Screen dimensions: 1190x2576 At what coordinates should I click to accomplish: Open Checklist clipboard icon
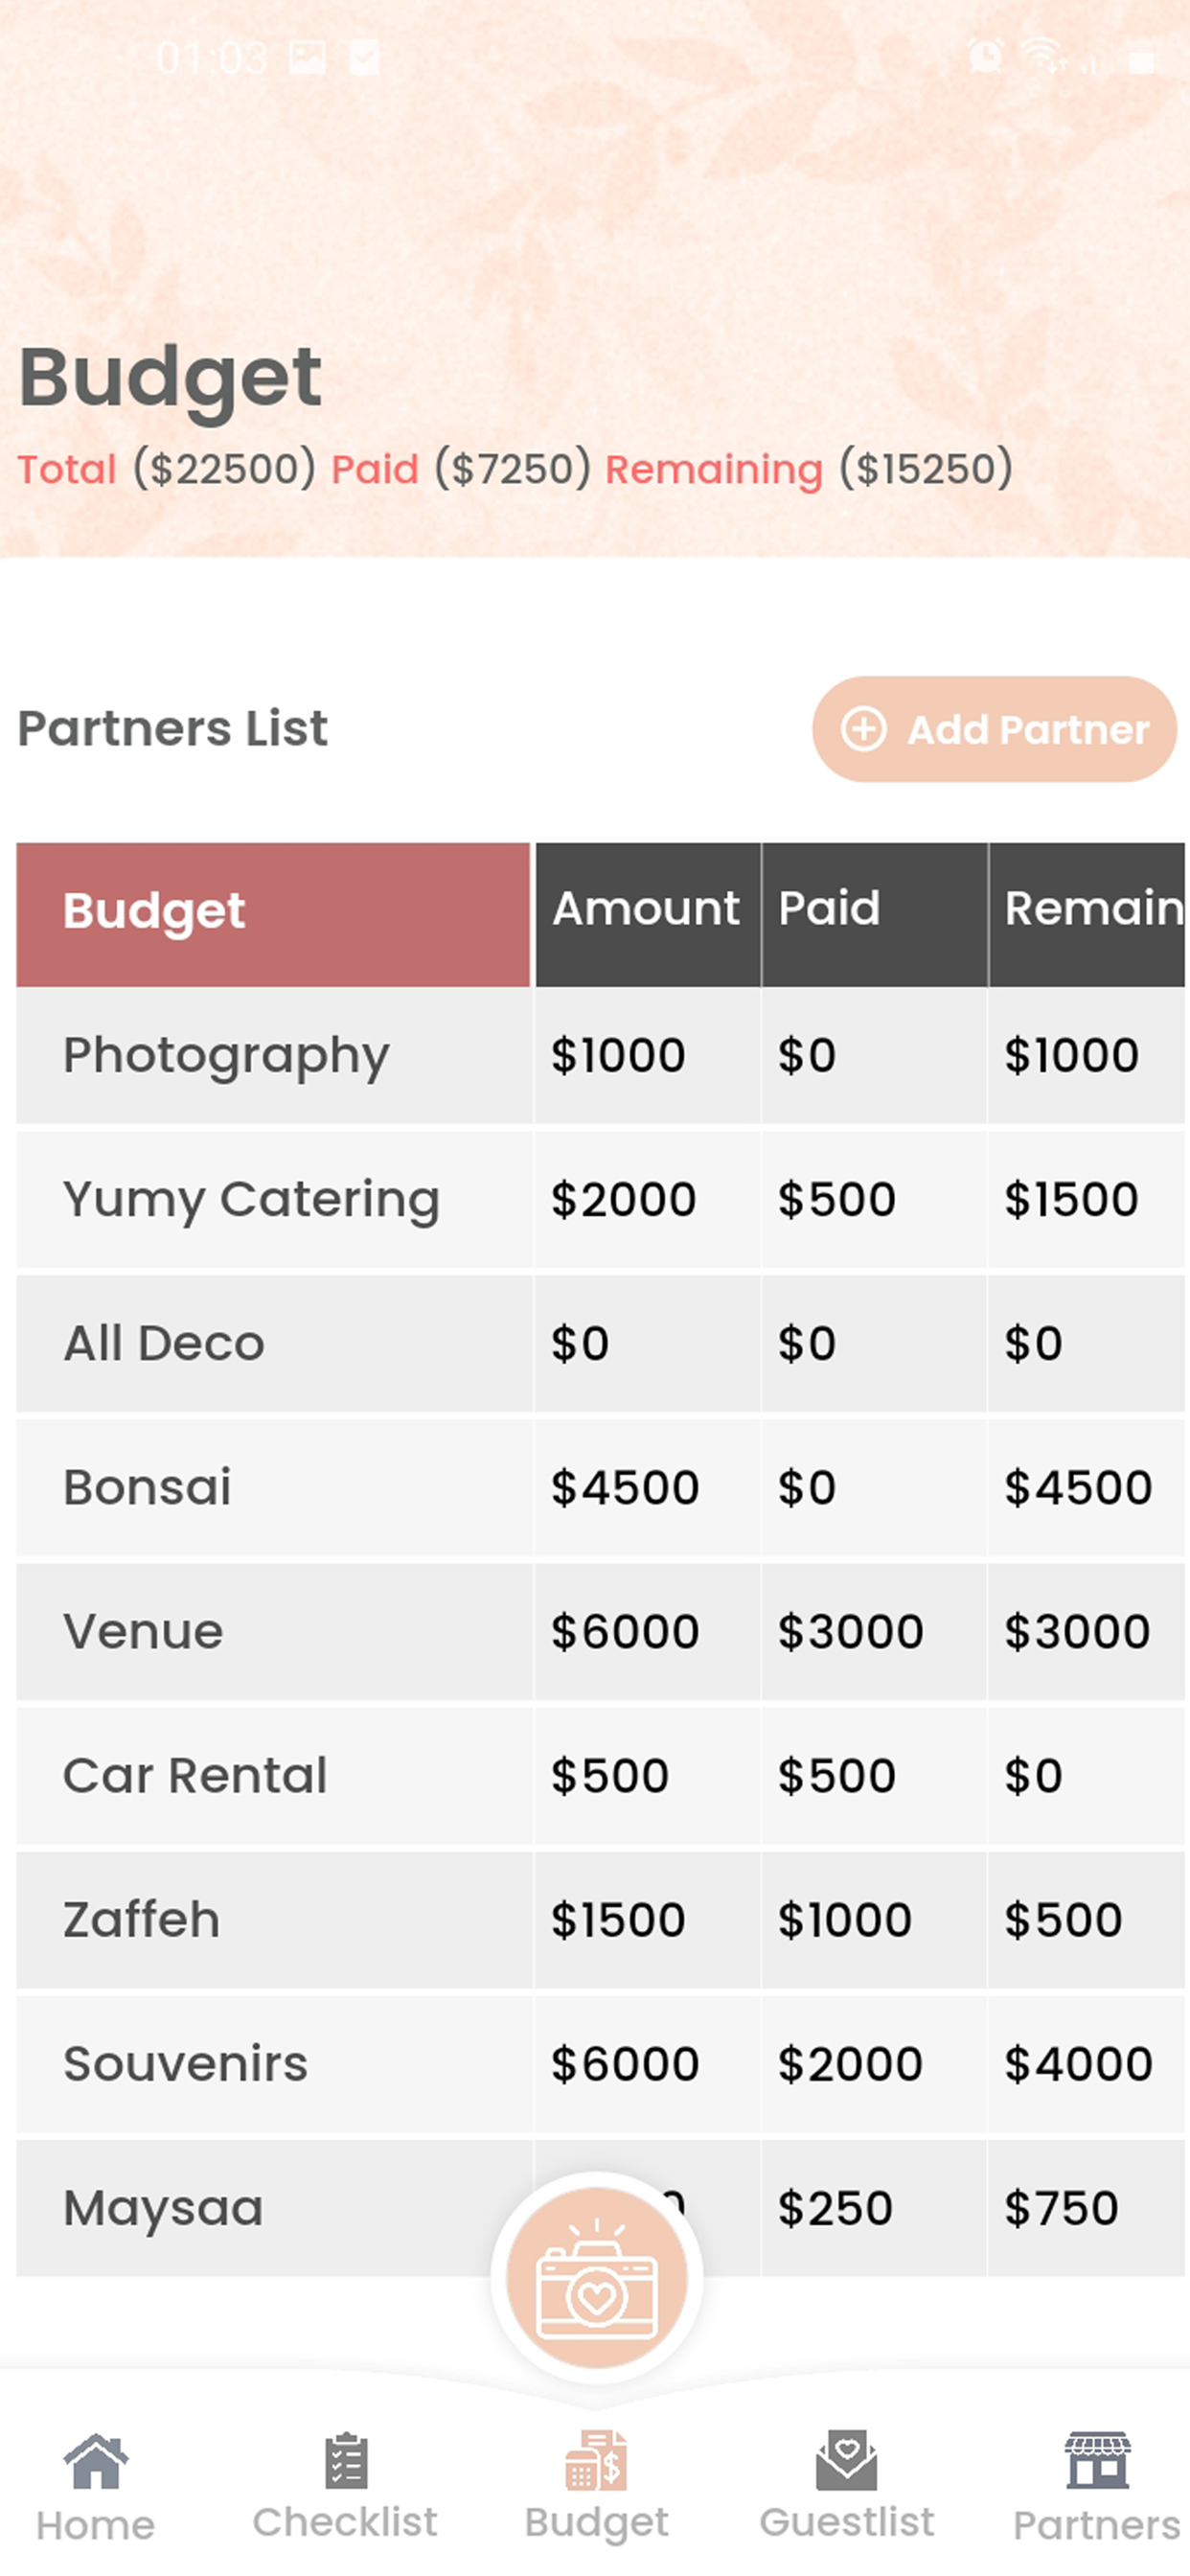click(x=346, y=2460)
